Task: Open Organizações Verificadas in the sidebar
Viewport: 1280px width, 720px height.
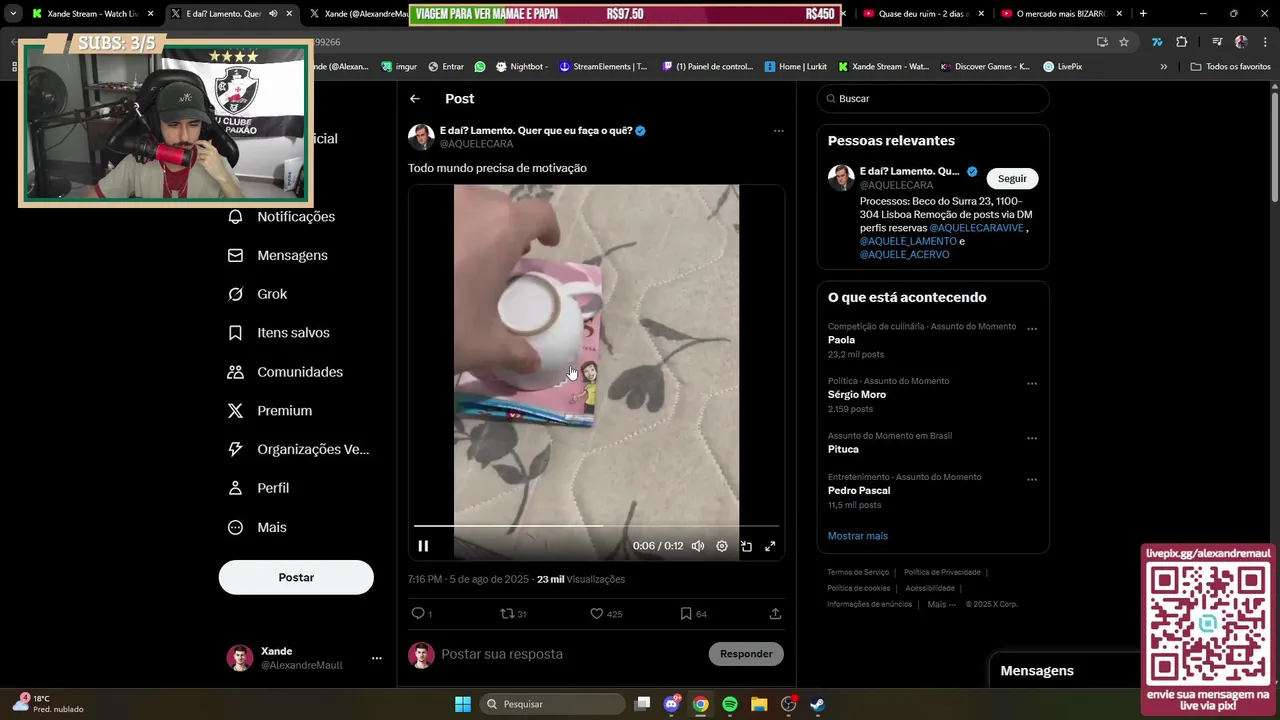Action: 299,450
